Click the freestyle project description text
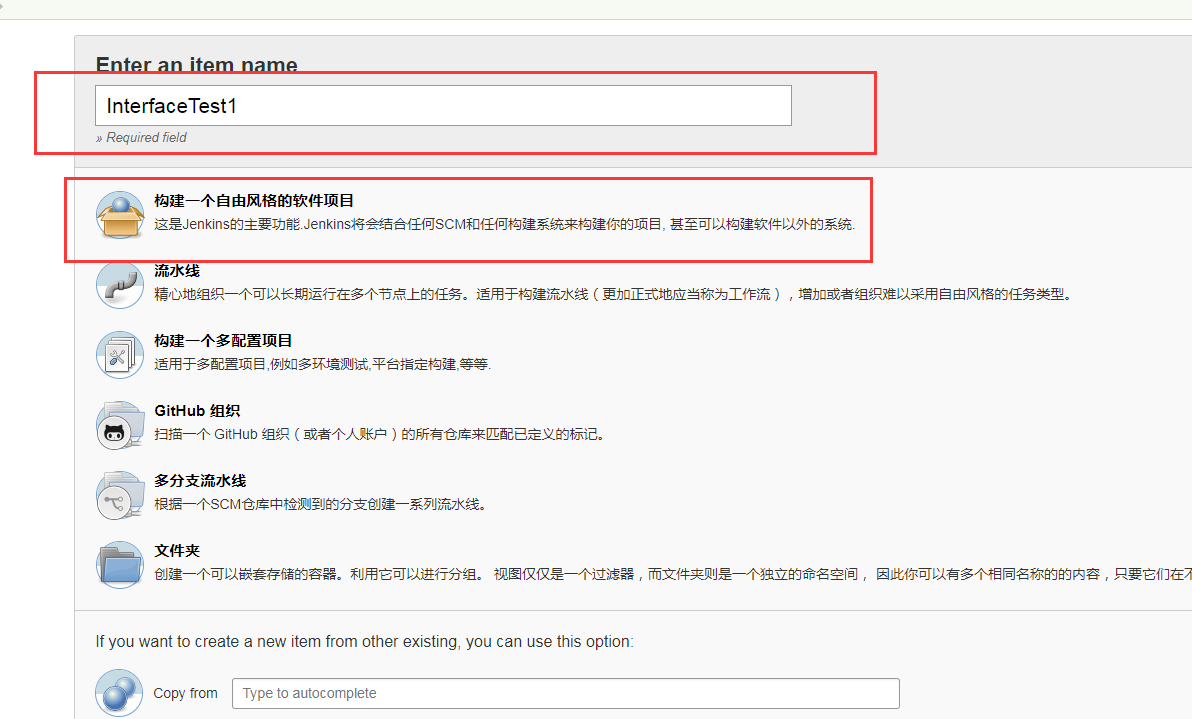 (x=505, y=224)
